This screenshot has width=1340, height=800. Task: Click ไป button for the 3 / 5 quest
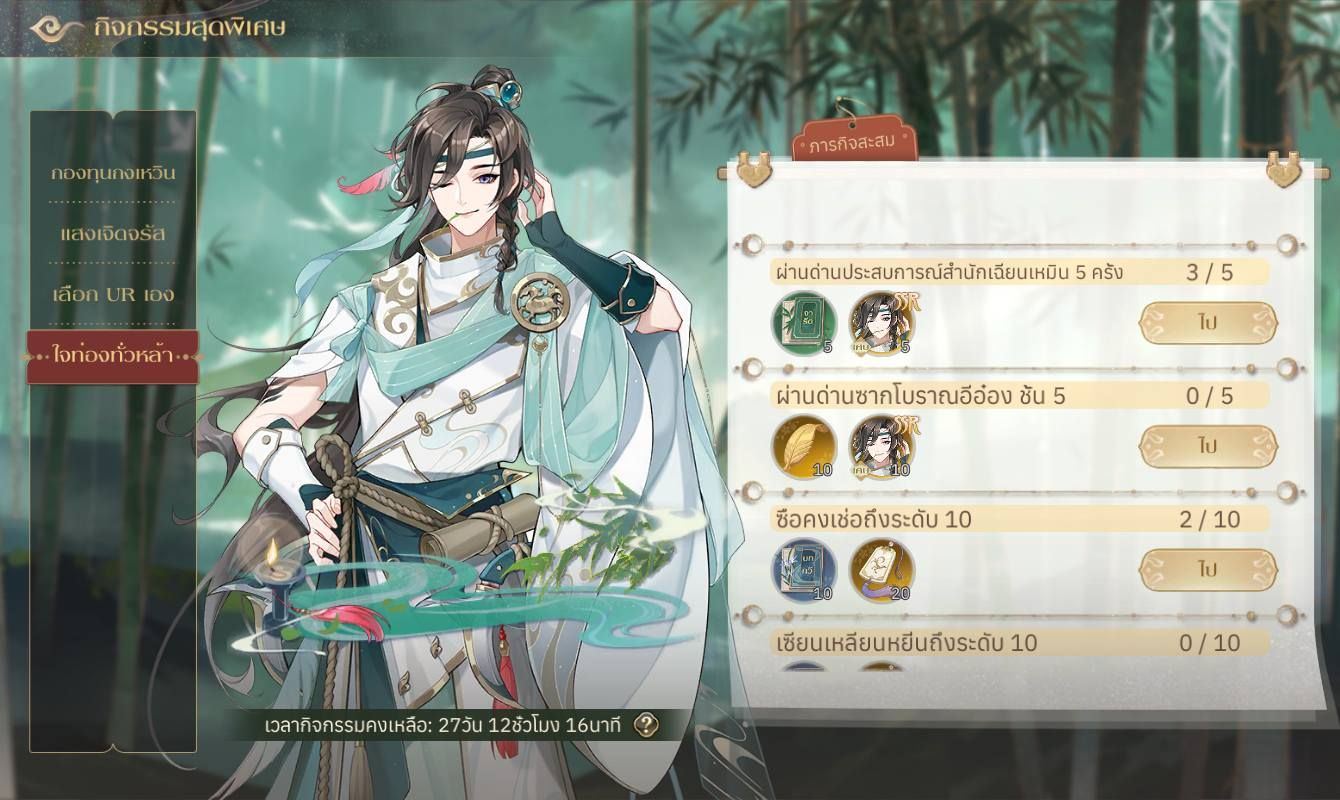pyautogui.click(x=1209, y=323)
